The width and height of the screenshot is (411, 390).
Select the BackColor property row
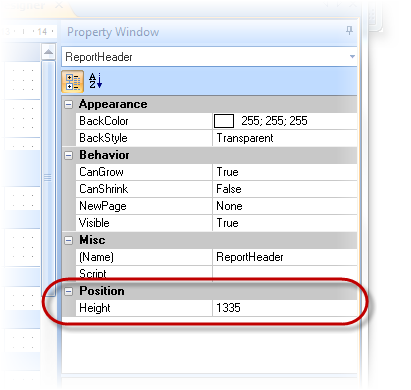216,121
